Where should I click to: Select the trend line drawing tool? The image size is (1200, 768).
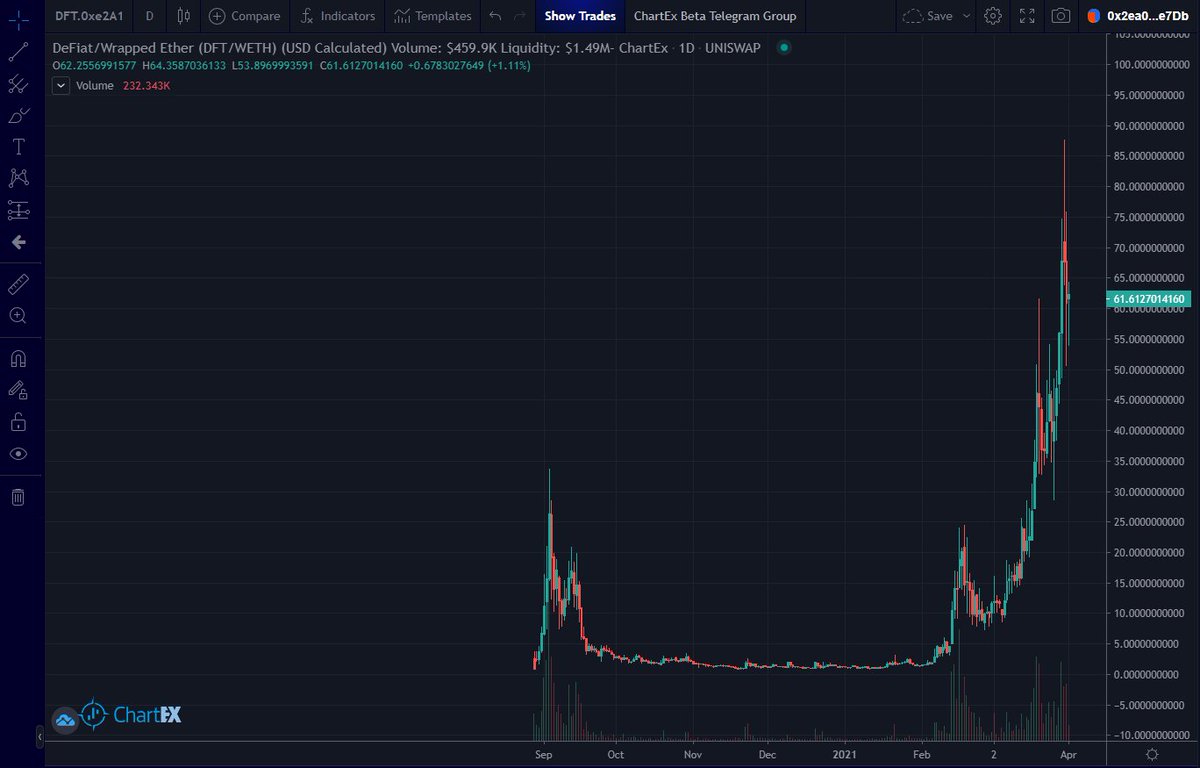pos(18,52)
